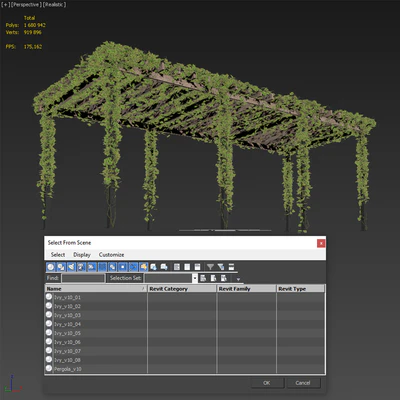The width and height of the screenshot is (400, 400).
Task: Toggle the Display Space Warps filter button
Action: pos(102,267)
